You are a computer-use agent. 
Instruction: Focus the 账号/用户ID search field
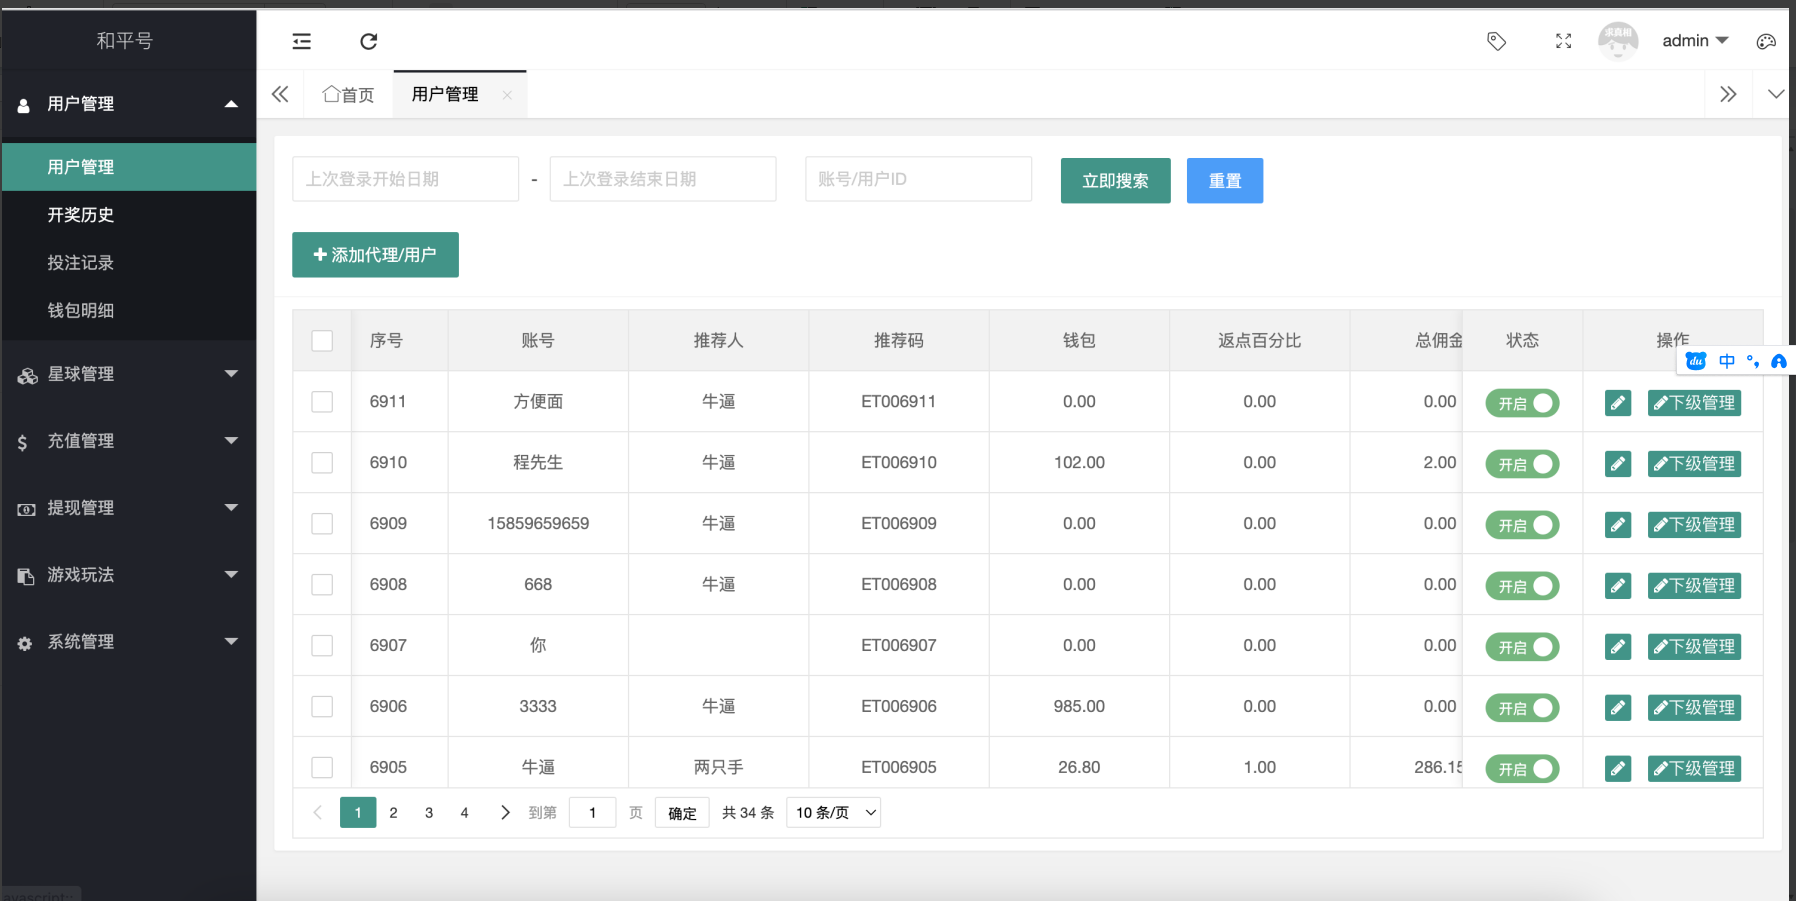coord(918,179)
